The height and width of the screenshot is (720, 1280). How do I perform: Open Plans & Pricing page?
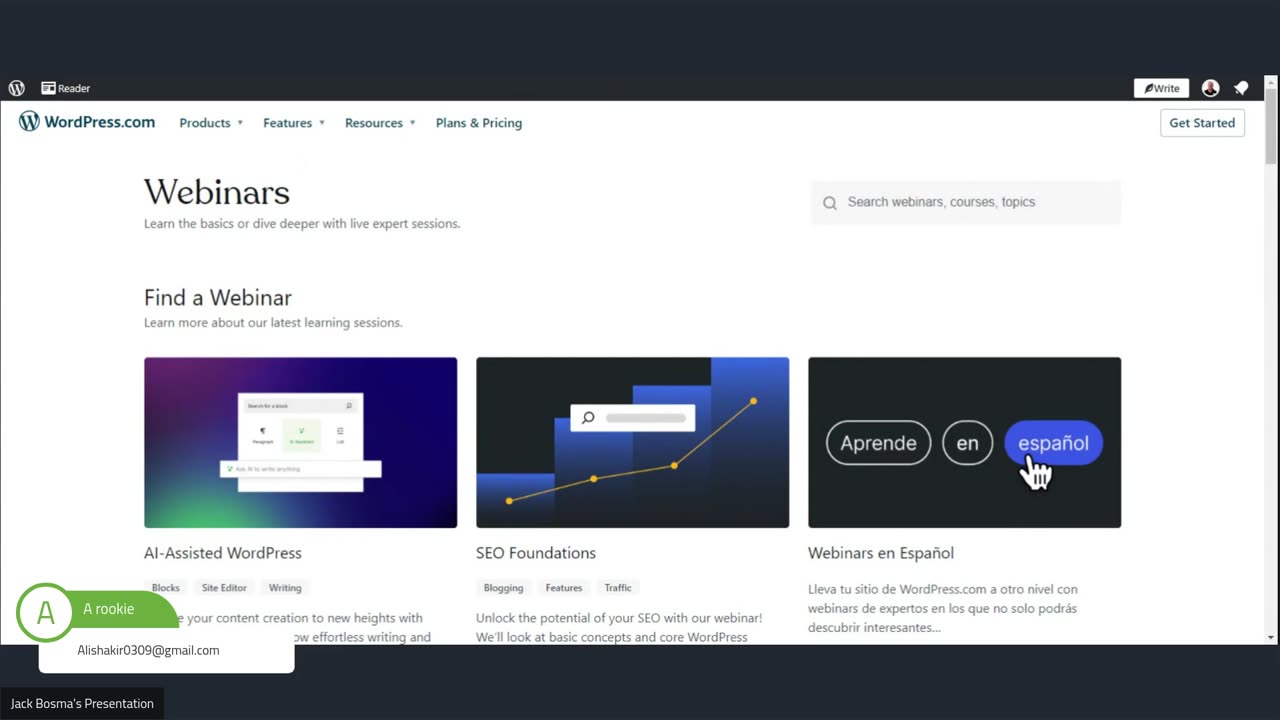[479, 123]
